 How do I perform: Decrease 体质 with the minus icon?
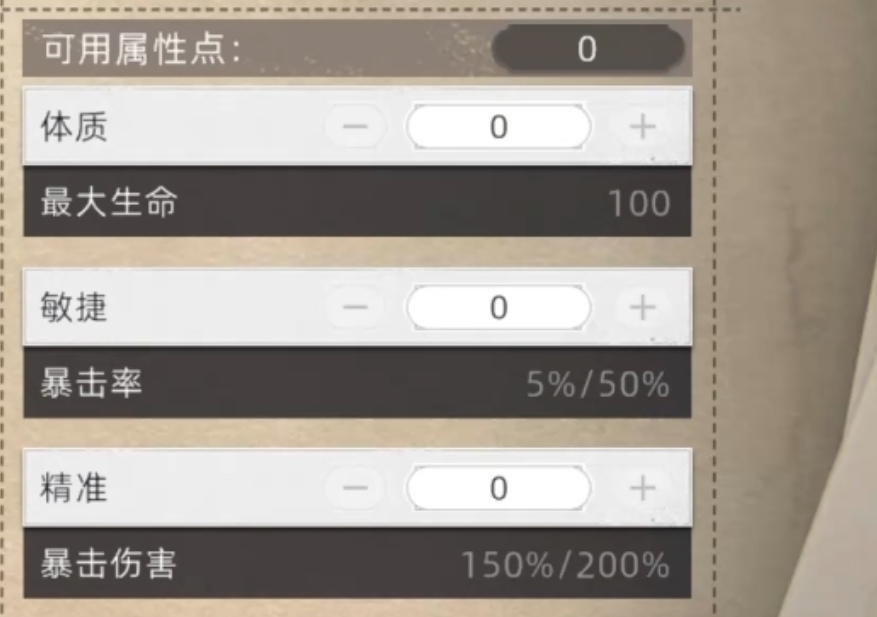[355, 127]
